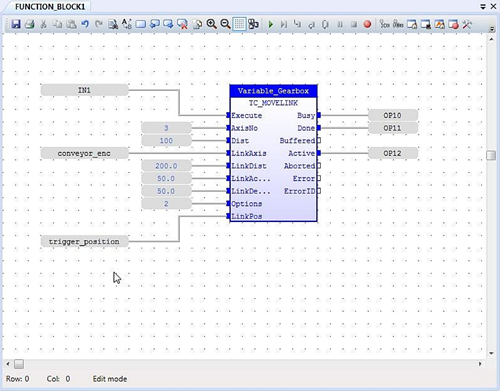
Task: Click the Aborted output pin
Action: [319, 166]
